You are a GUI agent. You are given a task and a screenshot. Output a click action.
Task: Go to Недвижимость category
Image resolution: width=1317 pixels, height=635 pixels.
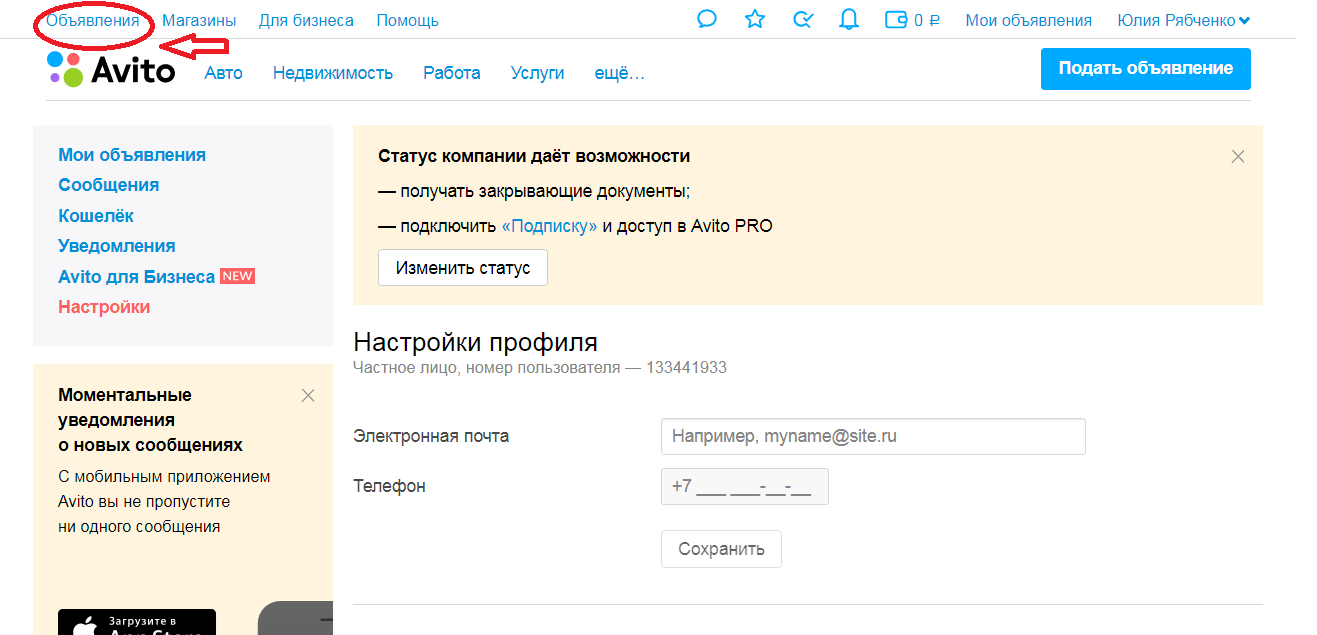click(x=333, y=73)
